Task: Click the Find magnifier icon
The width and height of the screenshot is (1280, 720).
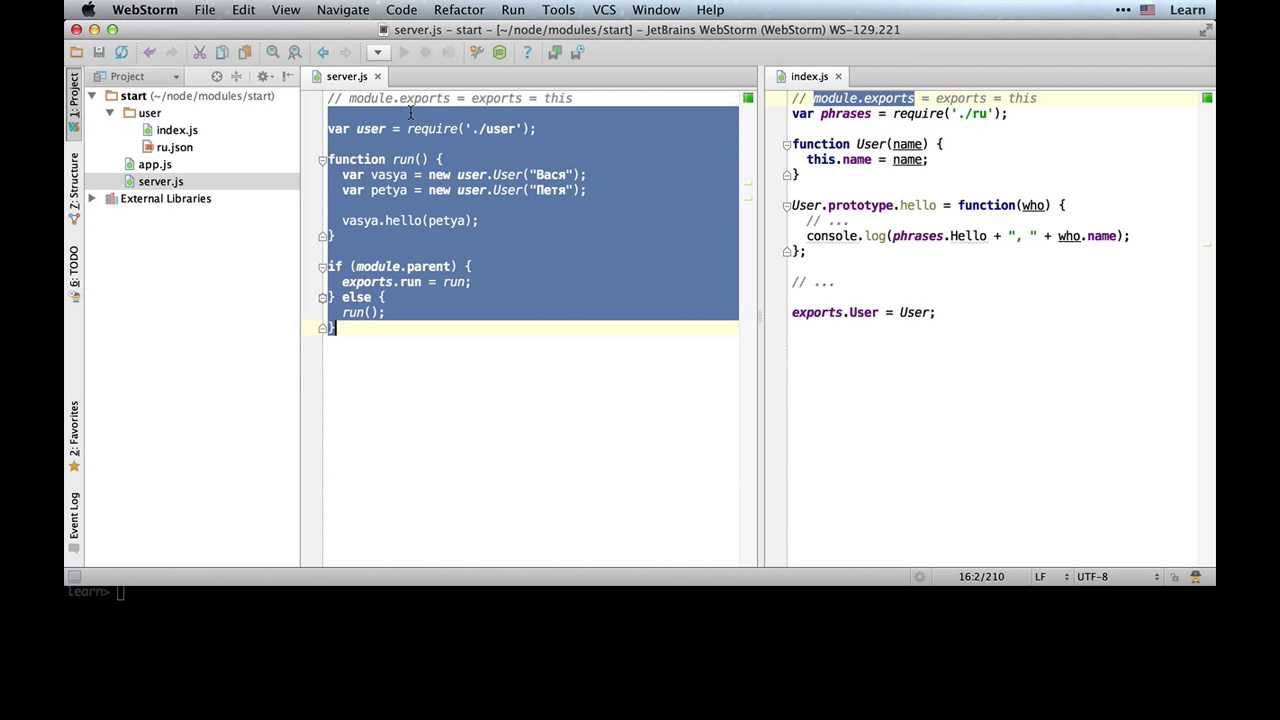Action: 272,52
